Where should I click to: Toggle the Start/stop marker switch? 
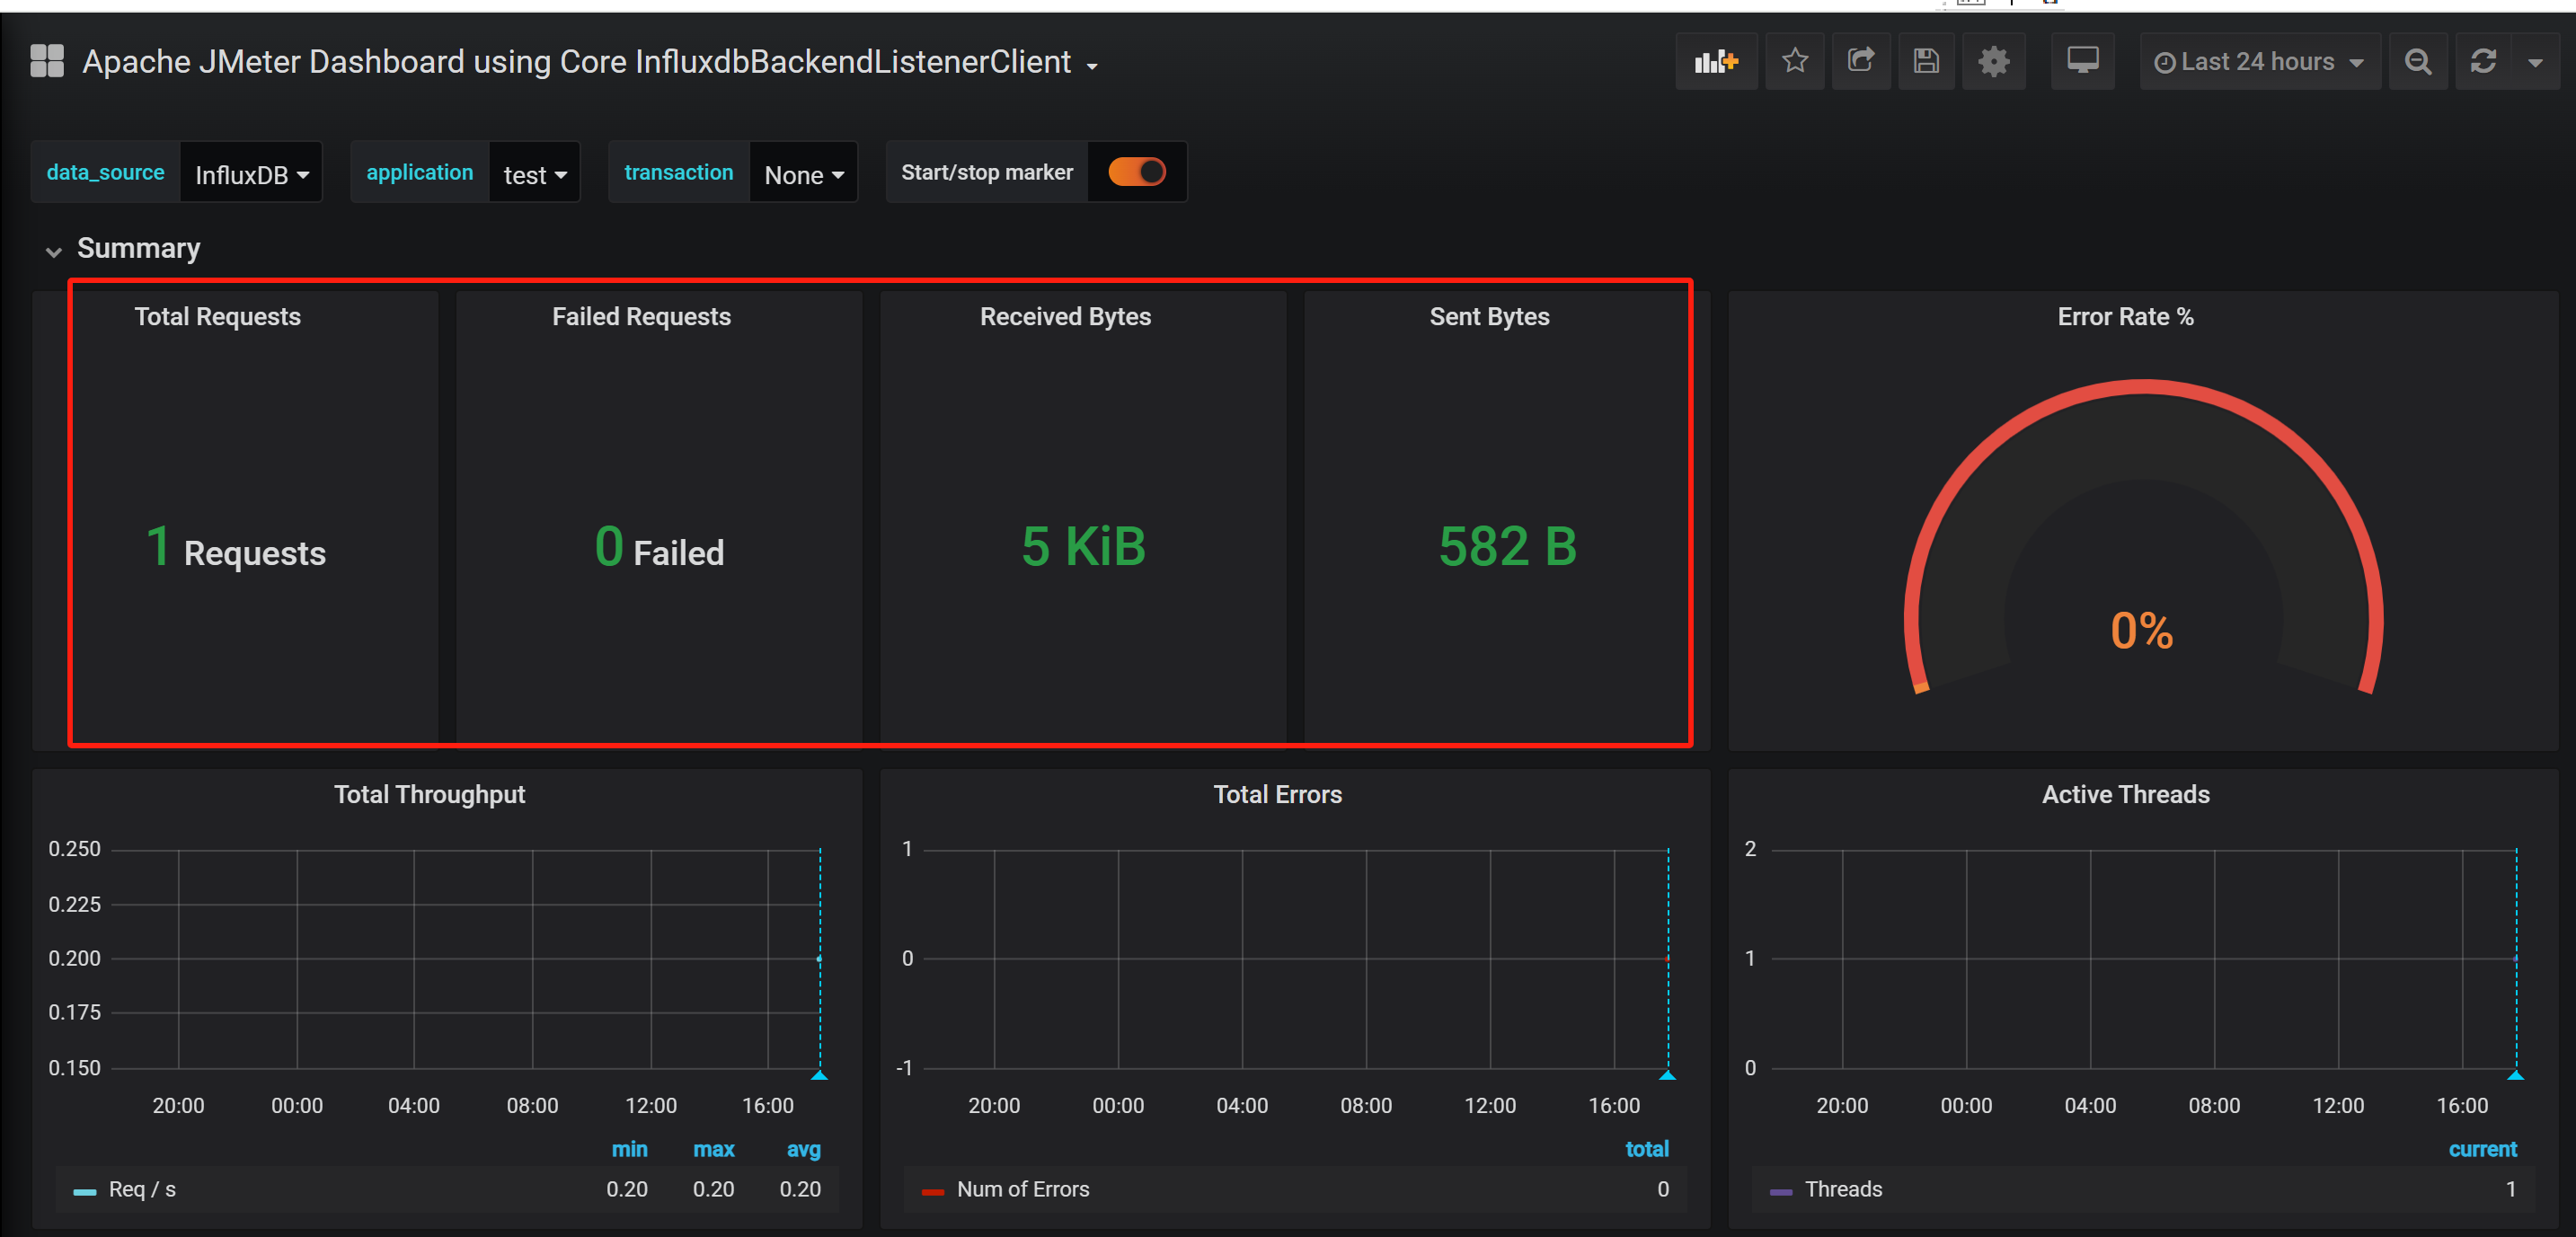click(x=1136, y=172)
